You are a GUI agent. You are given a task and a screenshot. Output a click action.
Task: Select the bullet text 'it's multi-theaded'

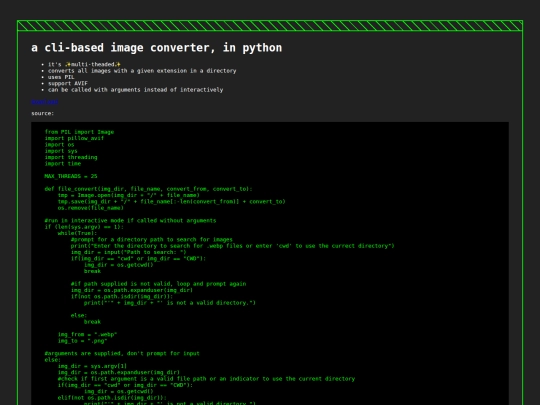[84, 64]
